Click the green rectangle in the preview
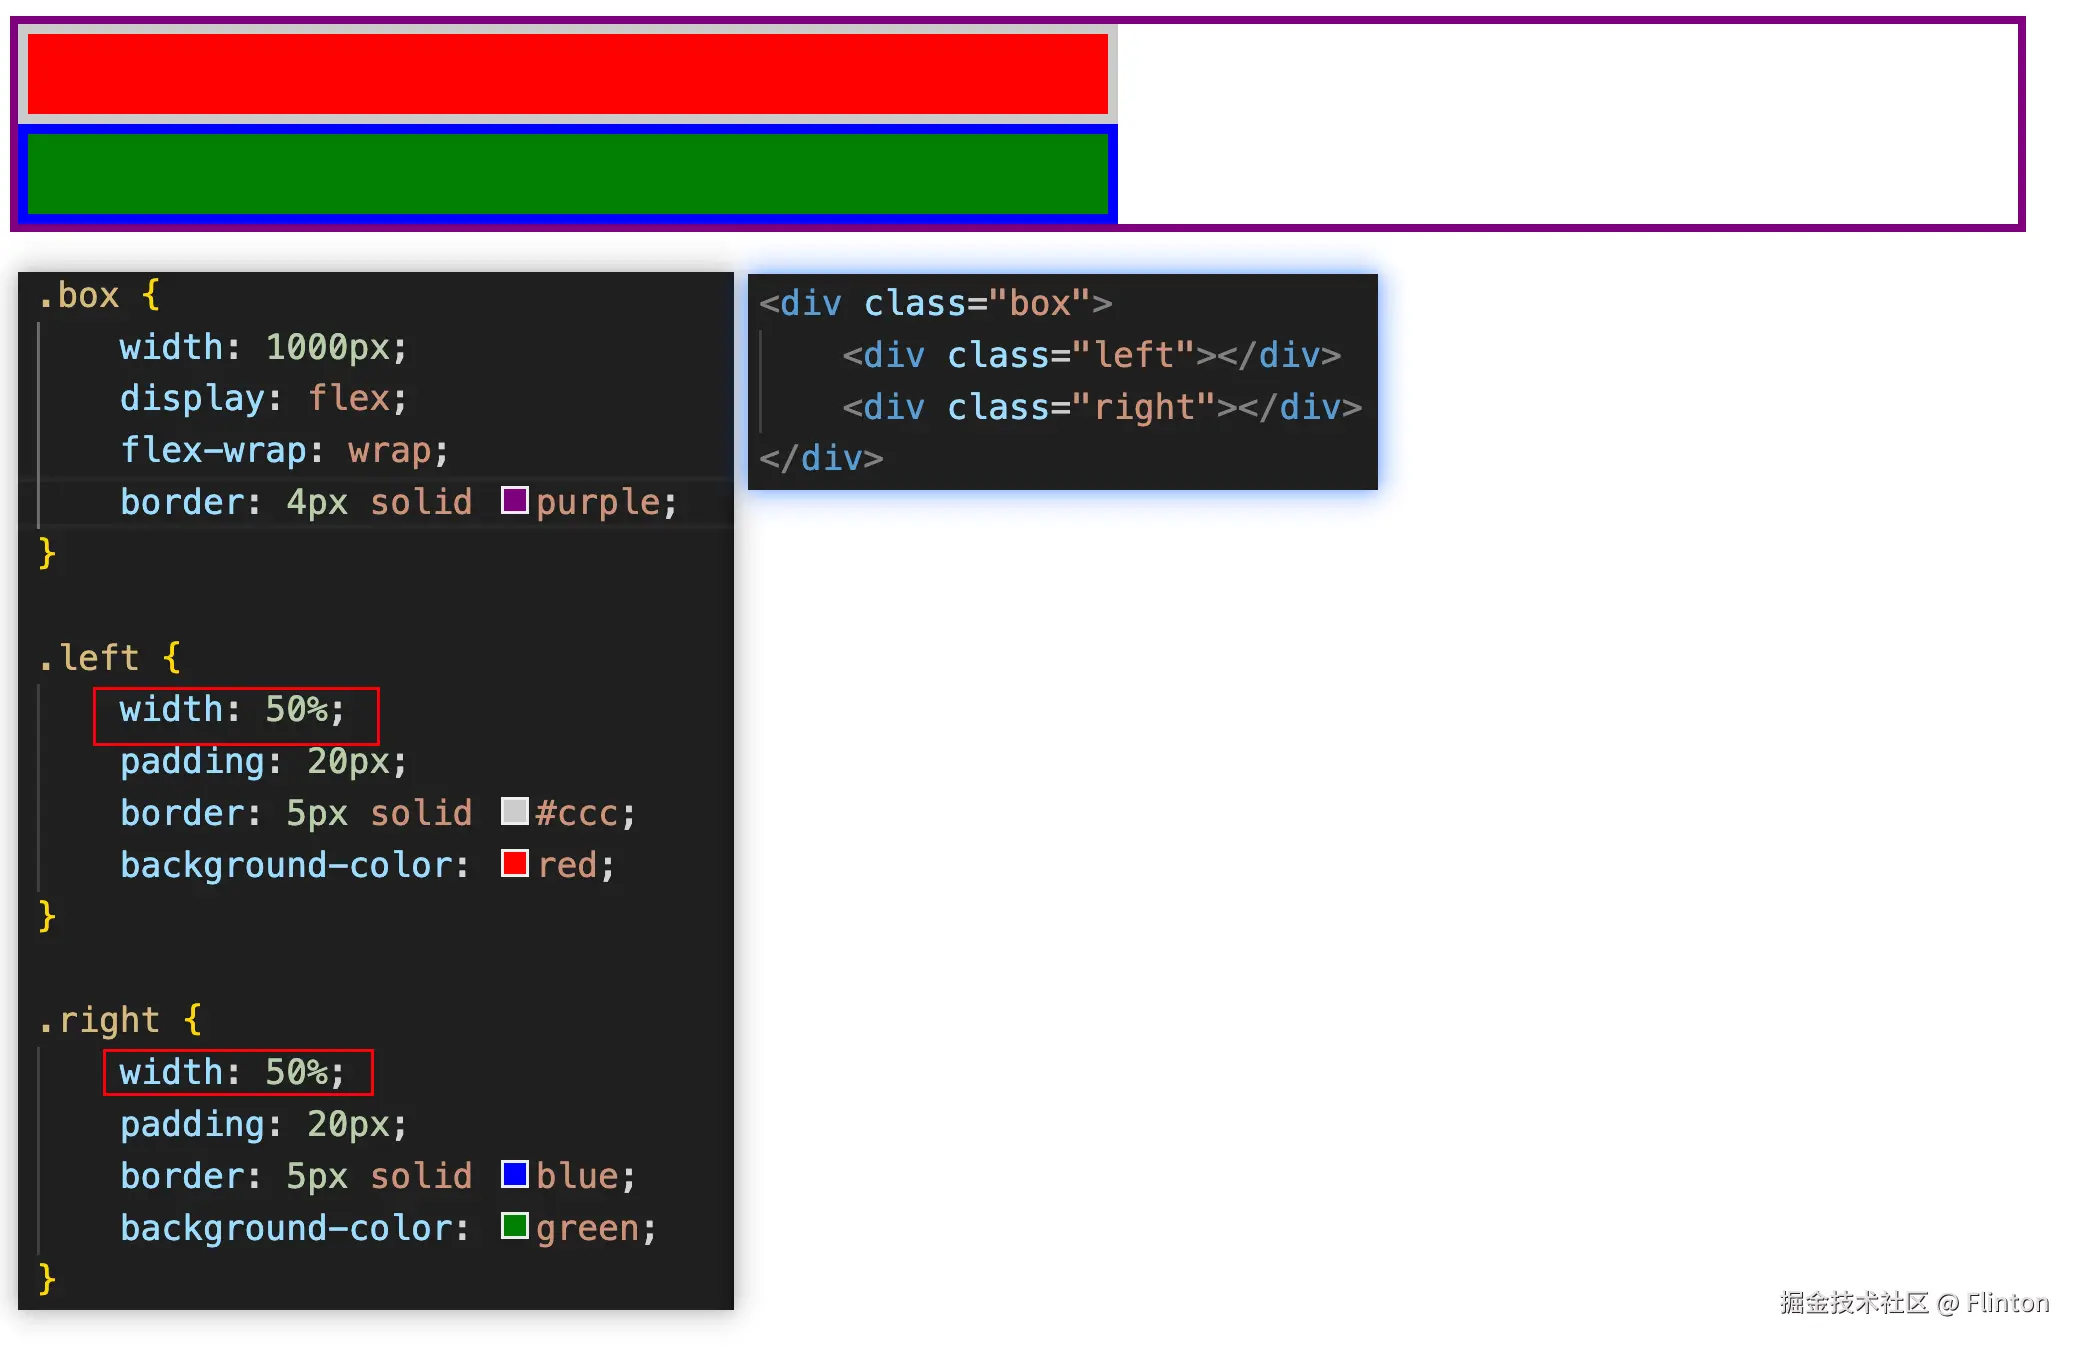The width and height of the screenshot is (2084, 1350). [x=567, y=174]
